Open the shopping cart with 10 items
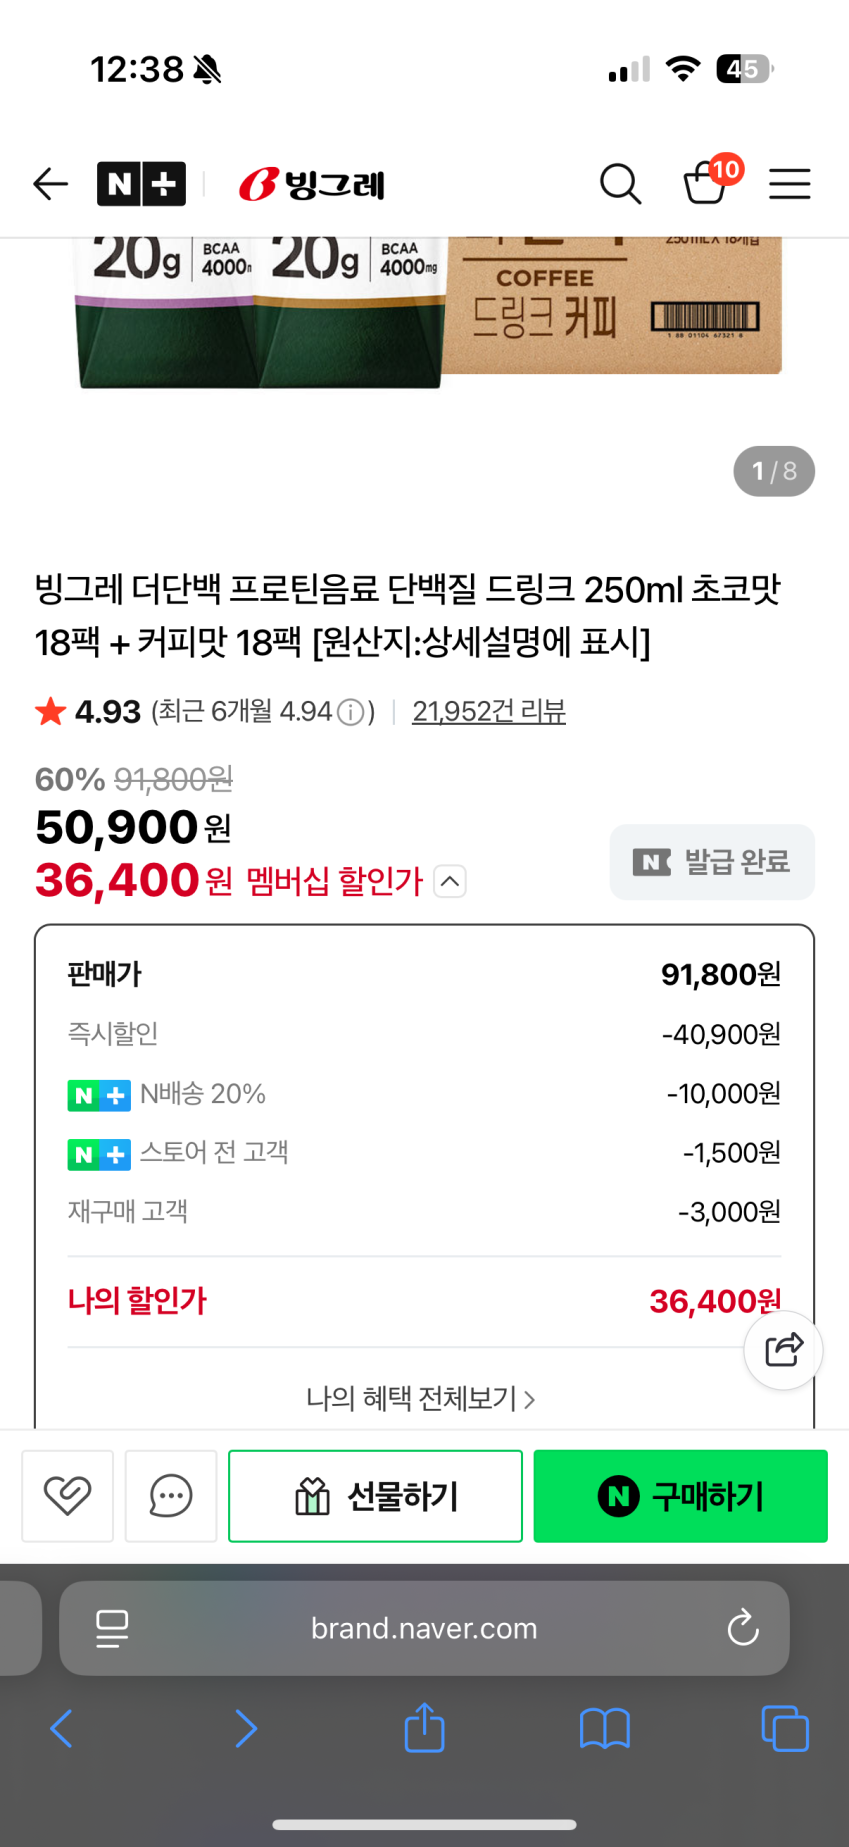Viewport: 849px width, 1847px height. 707,183
